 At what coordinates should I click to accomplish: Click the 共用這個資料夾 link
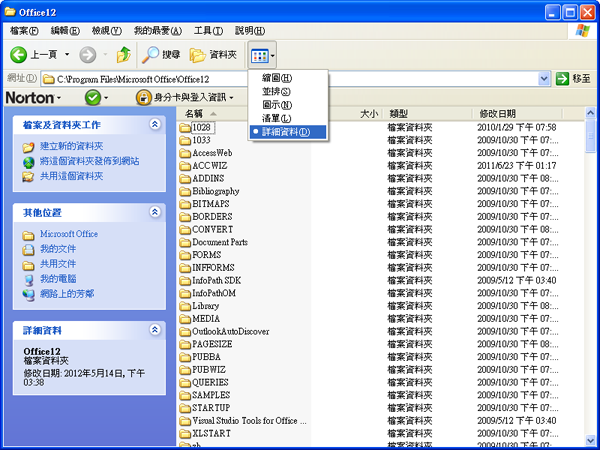pyautogui.click(x=72, y=176)
